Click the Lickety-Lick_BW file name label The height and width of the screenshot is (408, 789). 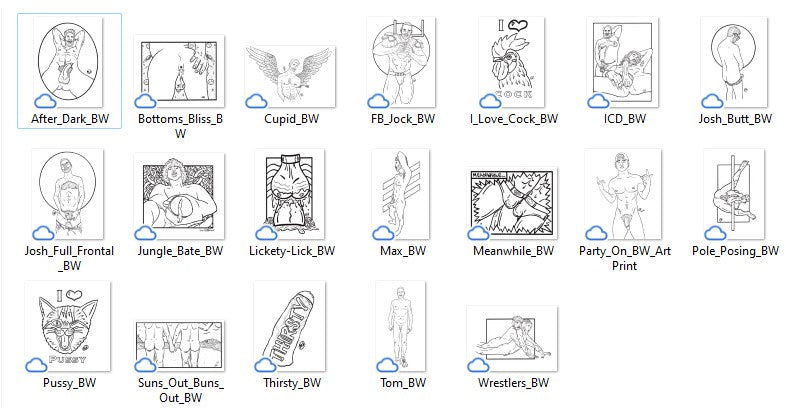[292, 251]
